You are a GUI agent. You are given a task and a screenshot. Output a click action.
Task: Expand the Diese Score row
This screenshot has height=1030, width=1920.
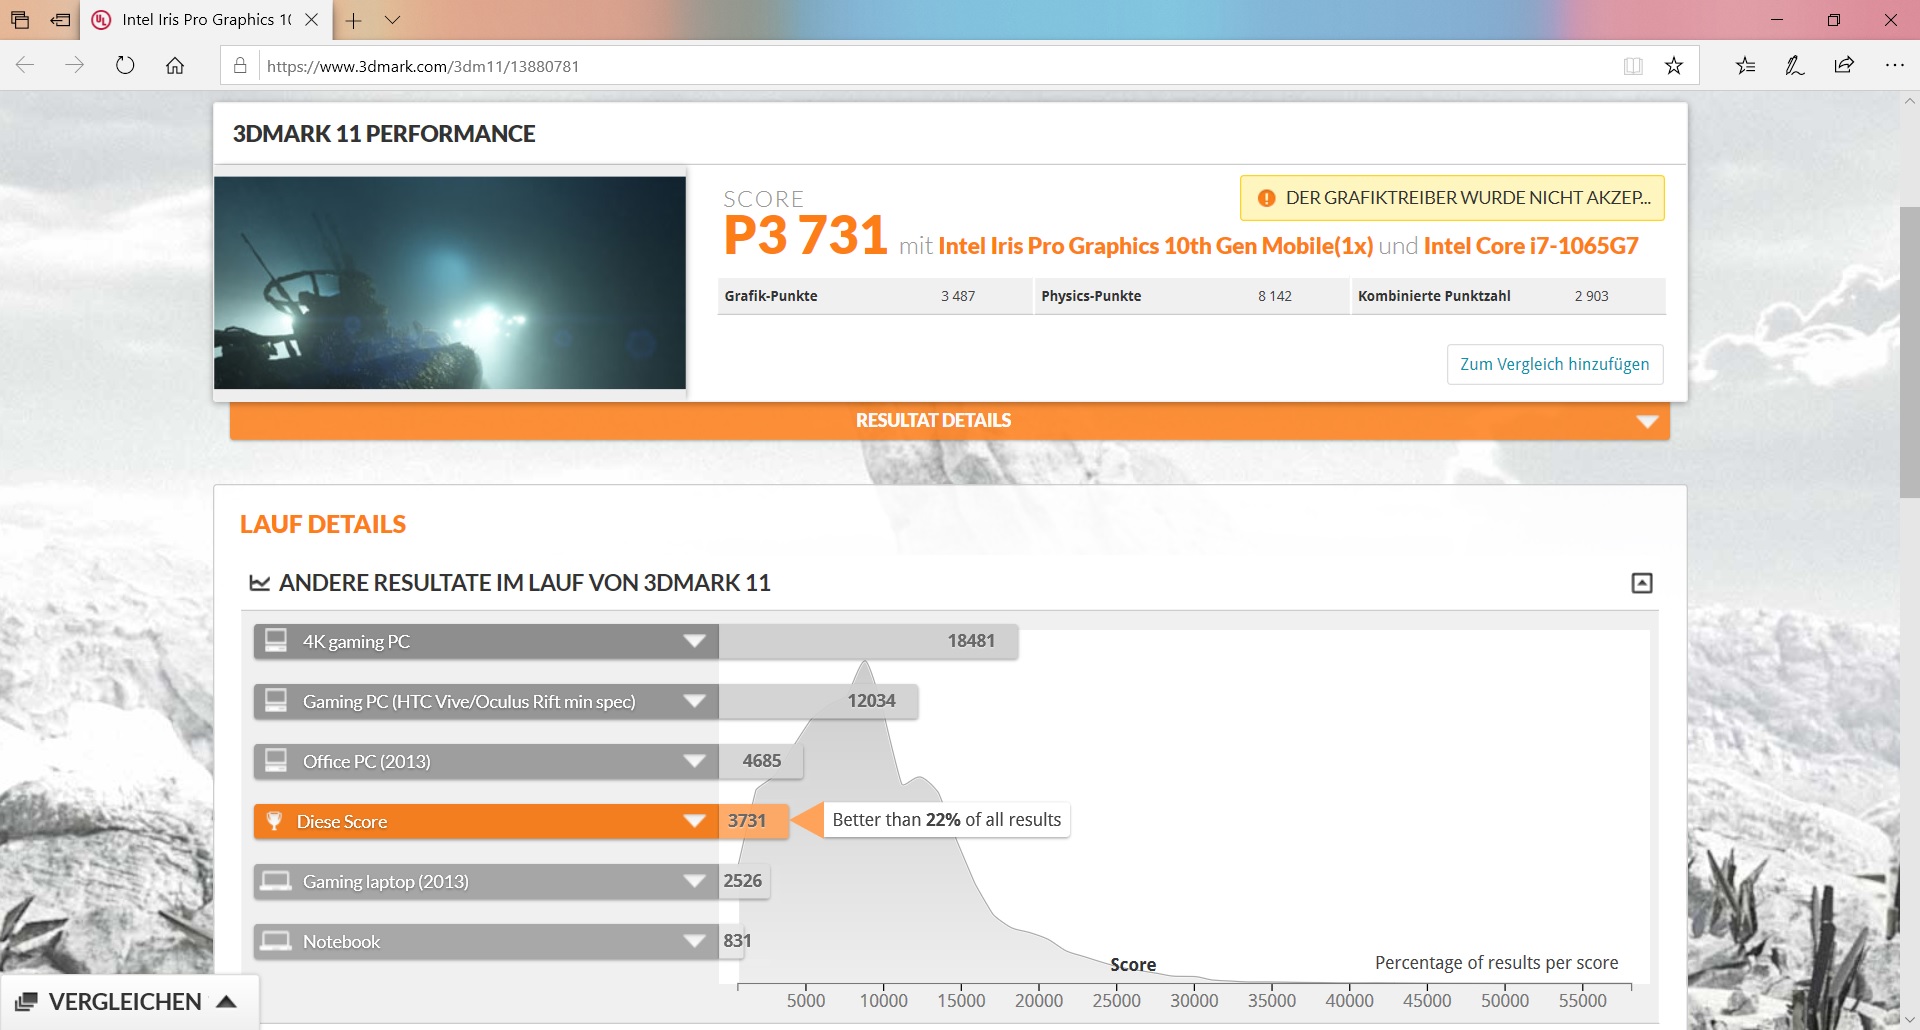pos(695,821)
